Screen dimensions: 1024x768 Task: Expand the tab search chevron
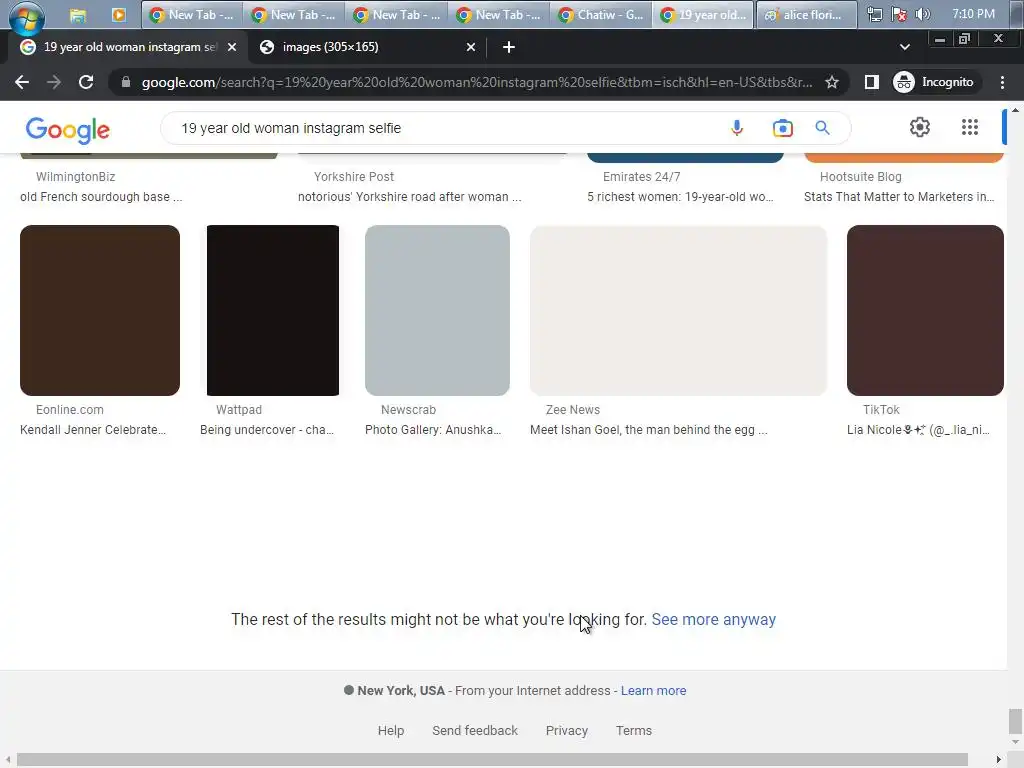(904, 47)
